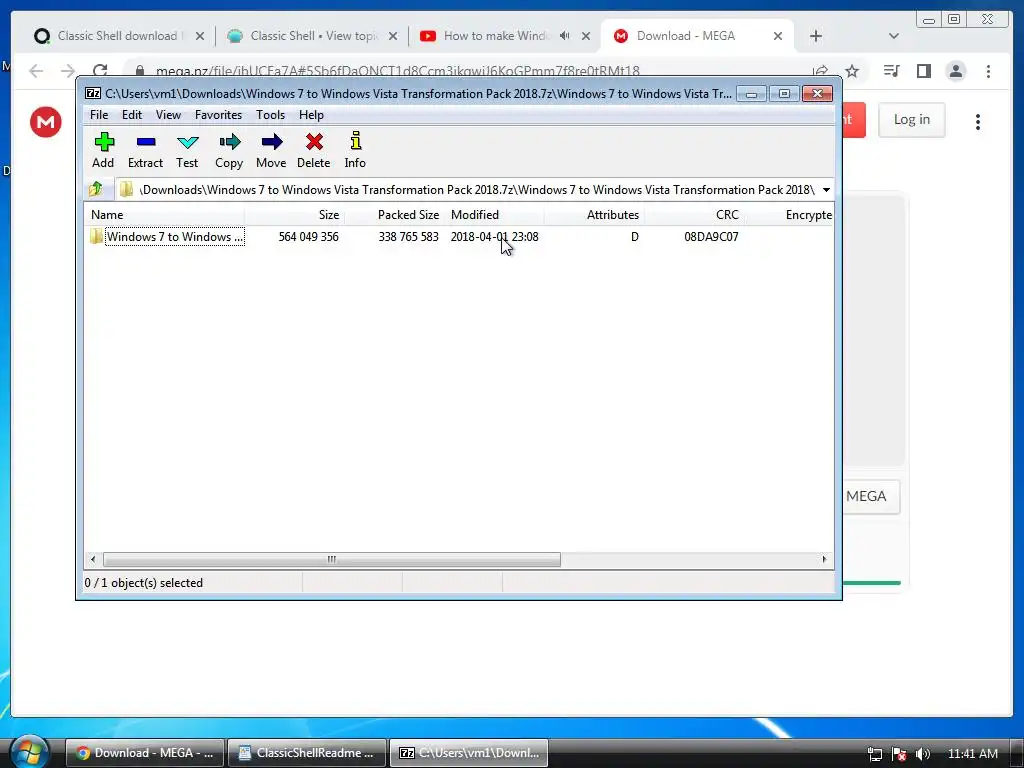Select the Windows 7 to Windows folder row
1024x768 pixels.
(458, 236)
